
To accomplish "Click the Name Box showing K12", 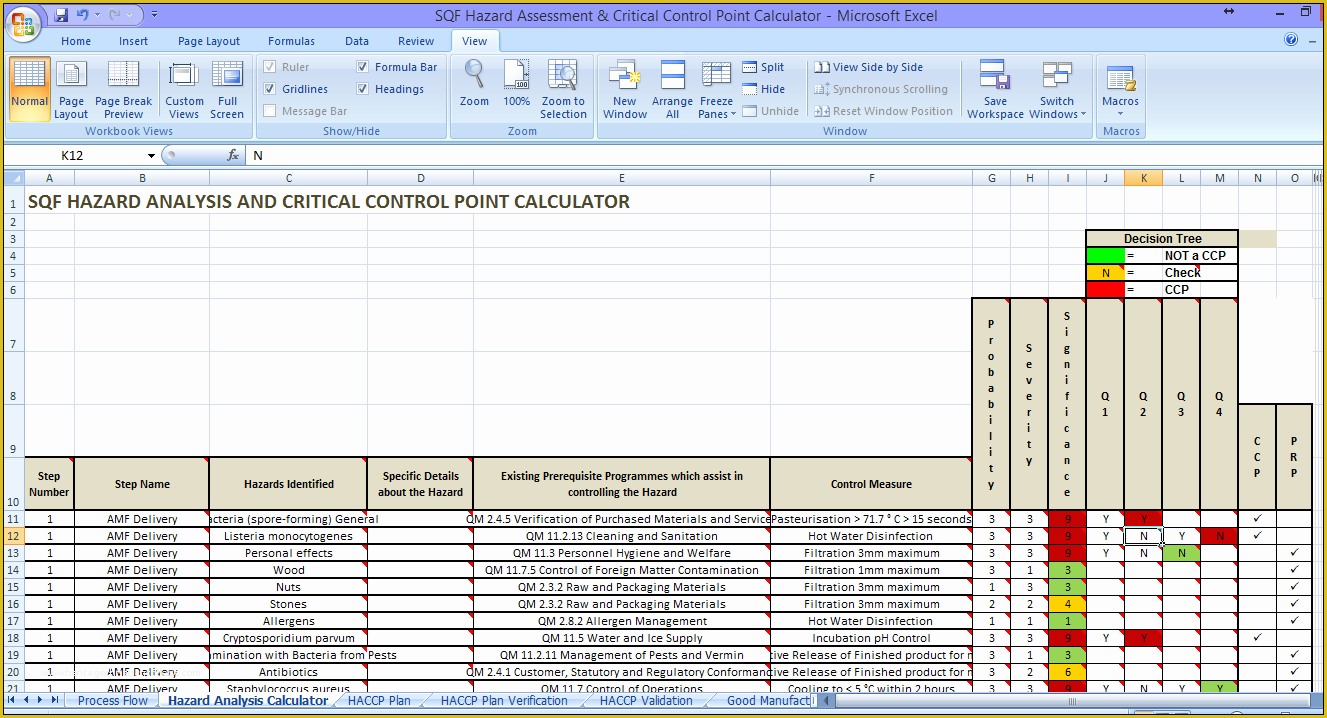I will [x=75, y=155].
